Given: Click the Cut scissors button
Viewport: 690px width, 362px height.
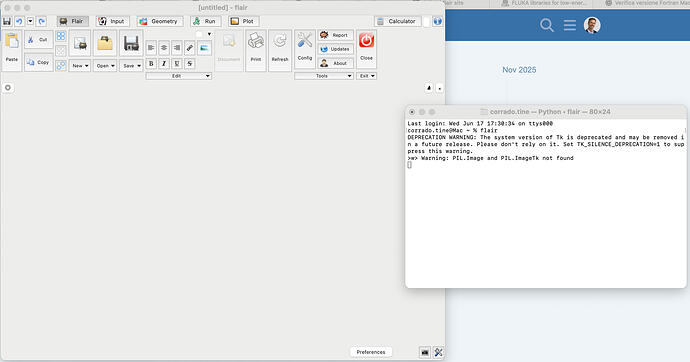Looking at the screenshot, I should [x=38, y=40].
